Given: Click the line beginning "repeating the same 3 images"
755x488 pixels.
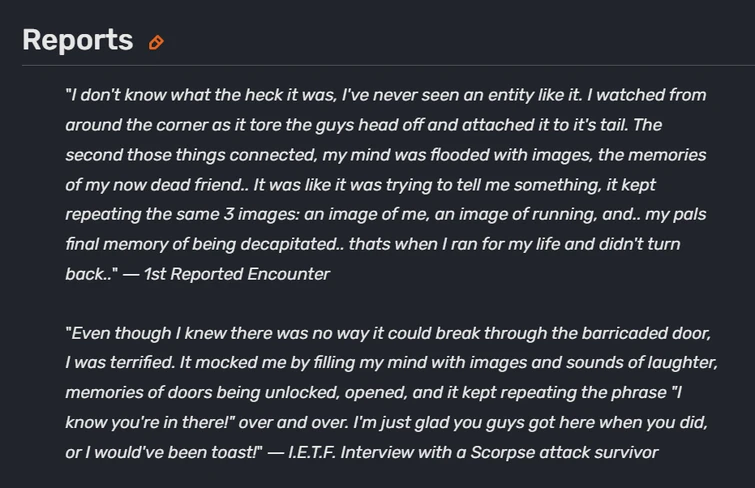Looking at the screenshot, I should coord(374,214).
